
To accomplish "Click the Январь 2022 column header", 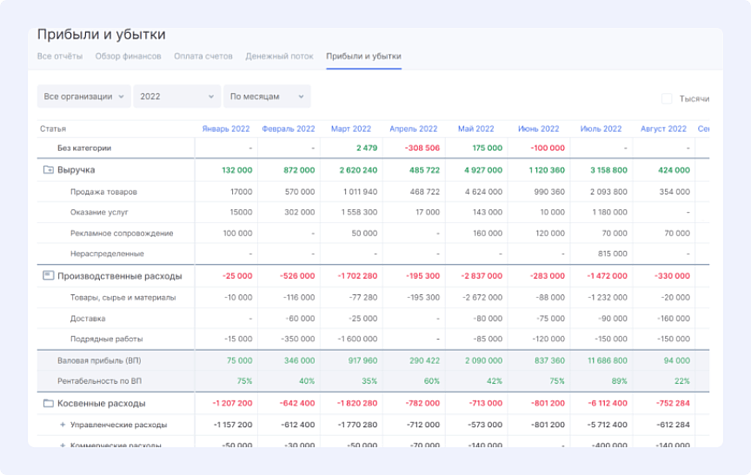I will coord(226,129).
